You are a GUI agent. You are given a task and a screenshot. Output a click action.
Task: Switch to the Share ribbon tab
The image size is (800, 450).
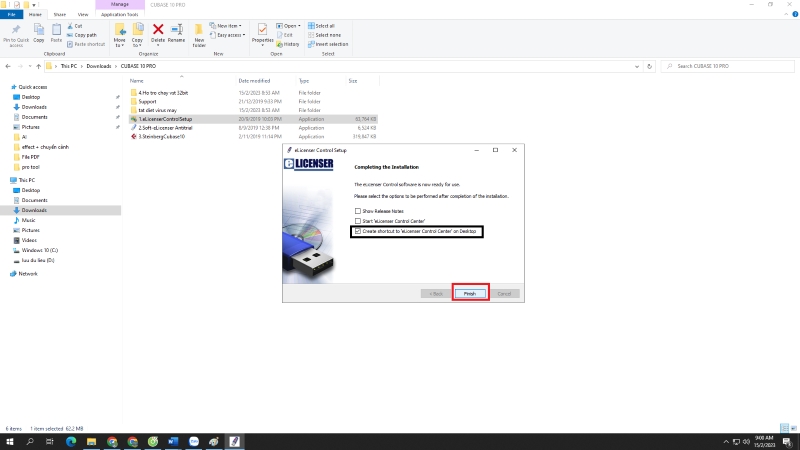(x=60, y=14)
